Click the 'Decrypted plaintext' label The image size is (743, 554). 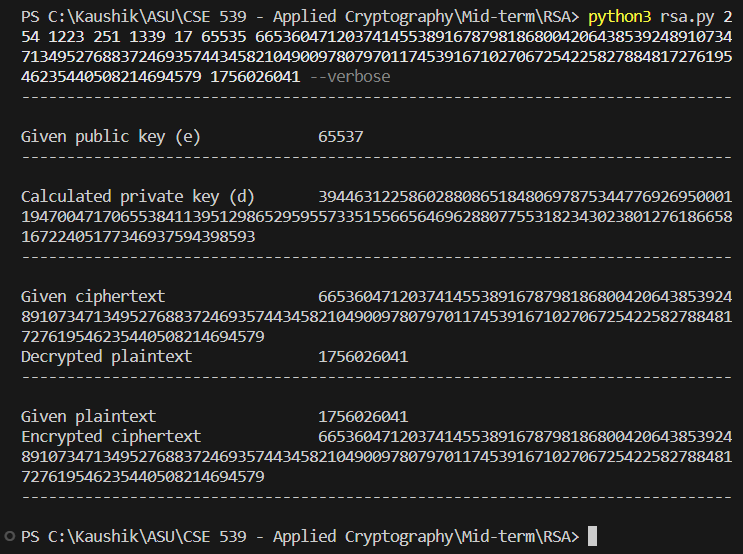click(106, 357)
